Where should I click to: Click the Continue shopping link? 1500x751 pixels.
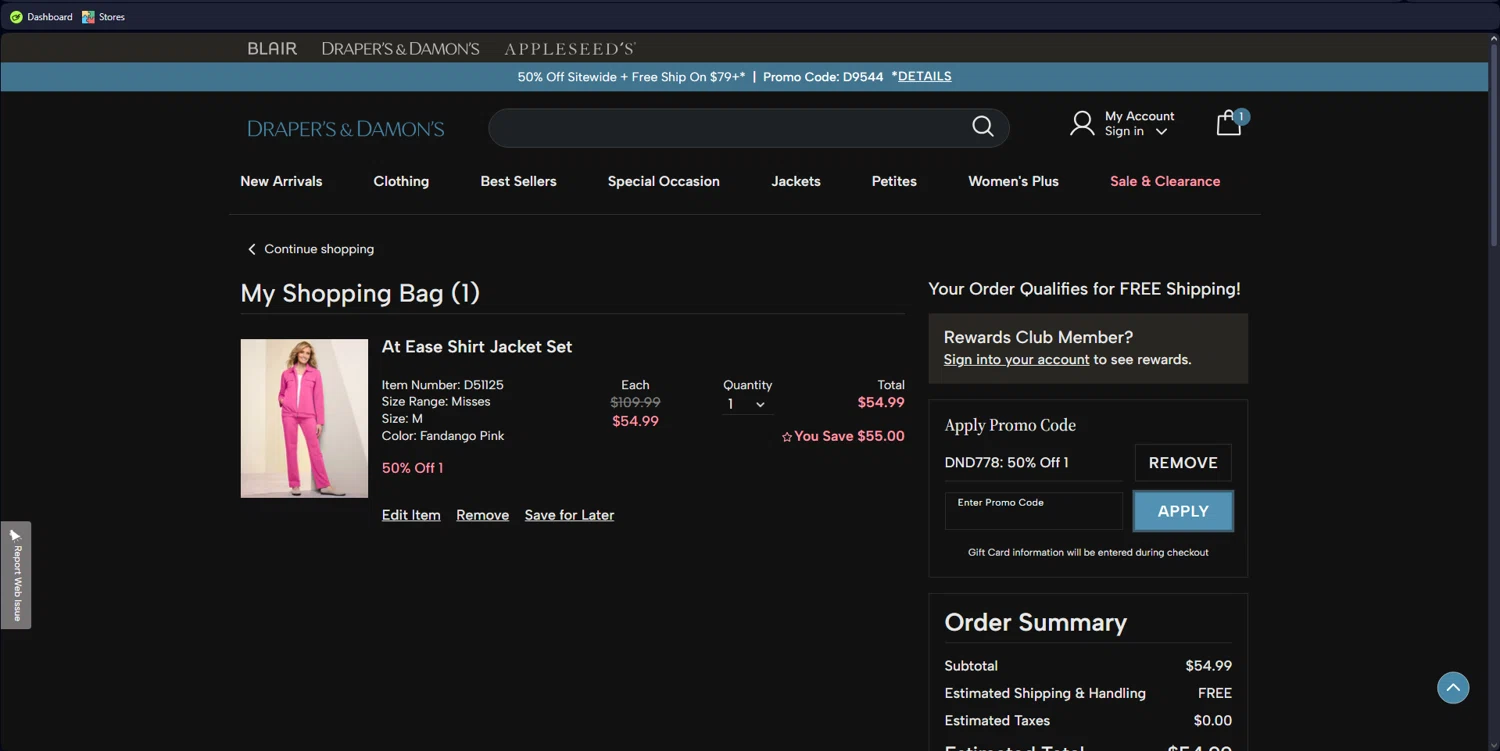319,249
